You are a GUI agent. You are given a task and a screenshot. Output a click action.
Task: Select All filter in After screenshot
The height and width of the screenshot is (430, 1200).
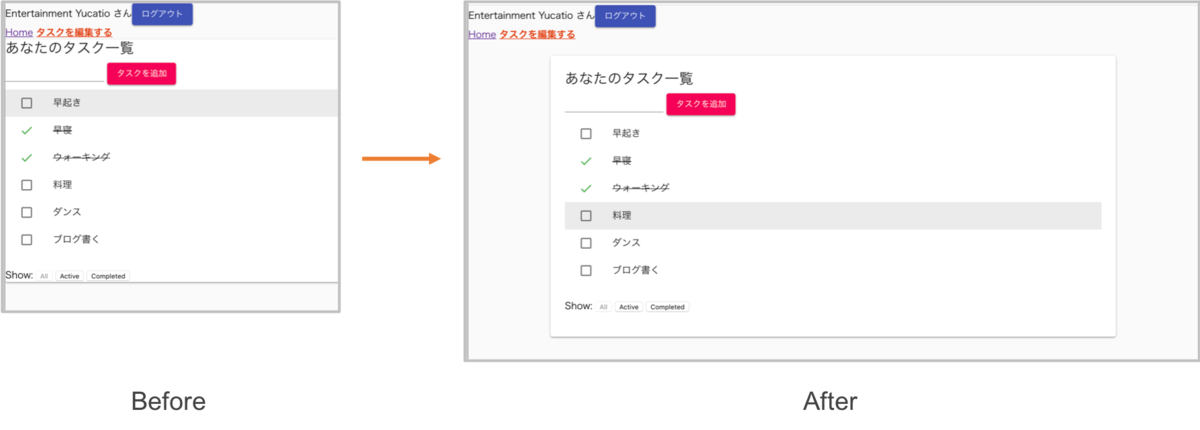[x=603, y=307]
